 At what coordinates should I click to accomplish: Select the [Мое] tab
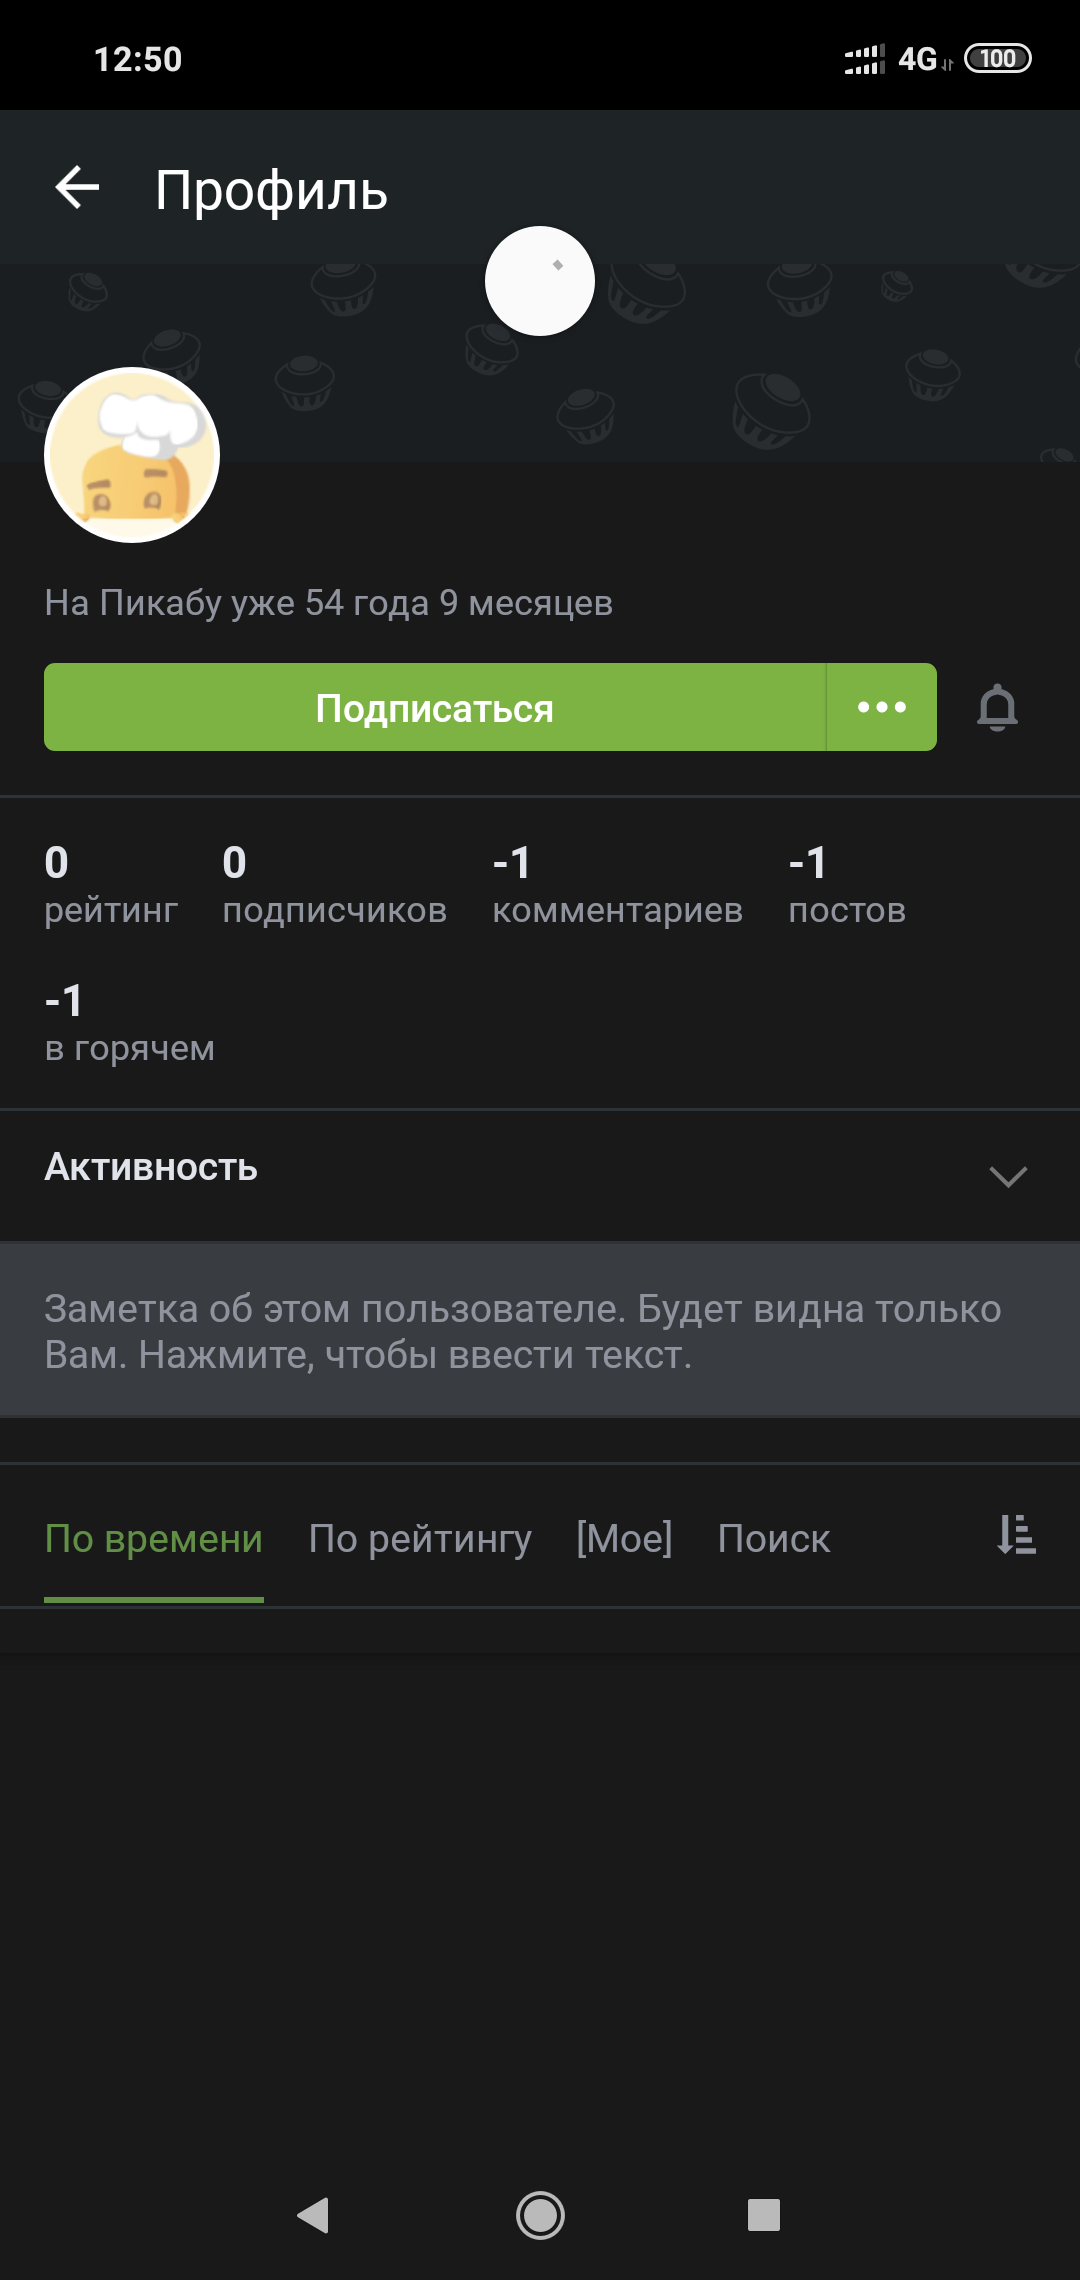(x=624, y=1539)
